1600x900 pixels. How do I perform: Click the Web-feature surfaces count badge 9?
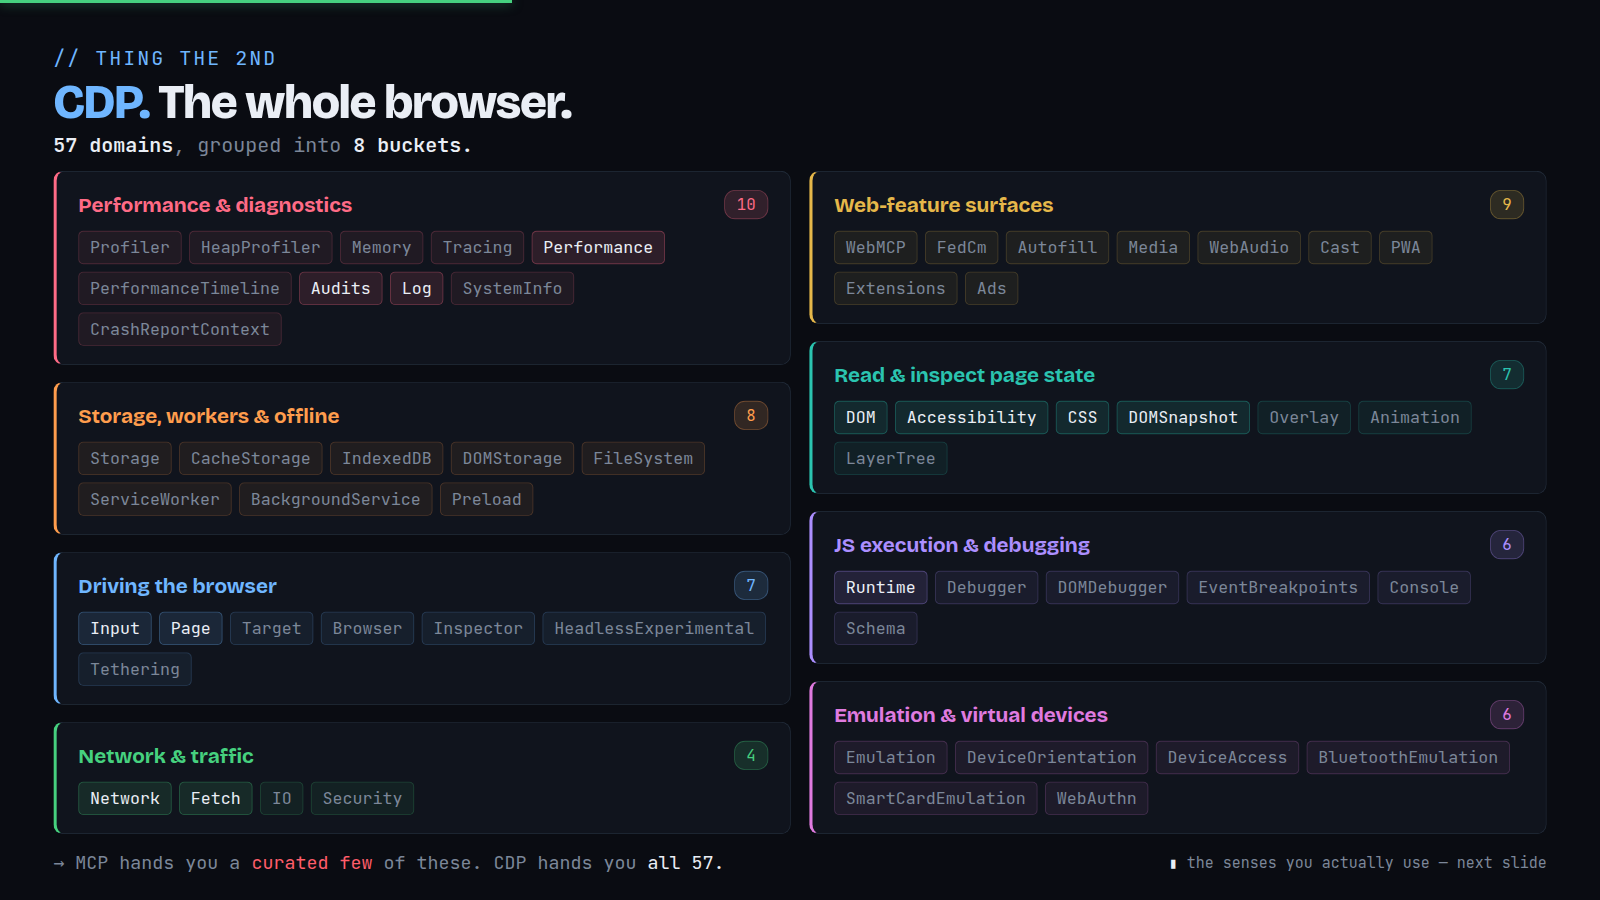1507,204
